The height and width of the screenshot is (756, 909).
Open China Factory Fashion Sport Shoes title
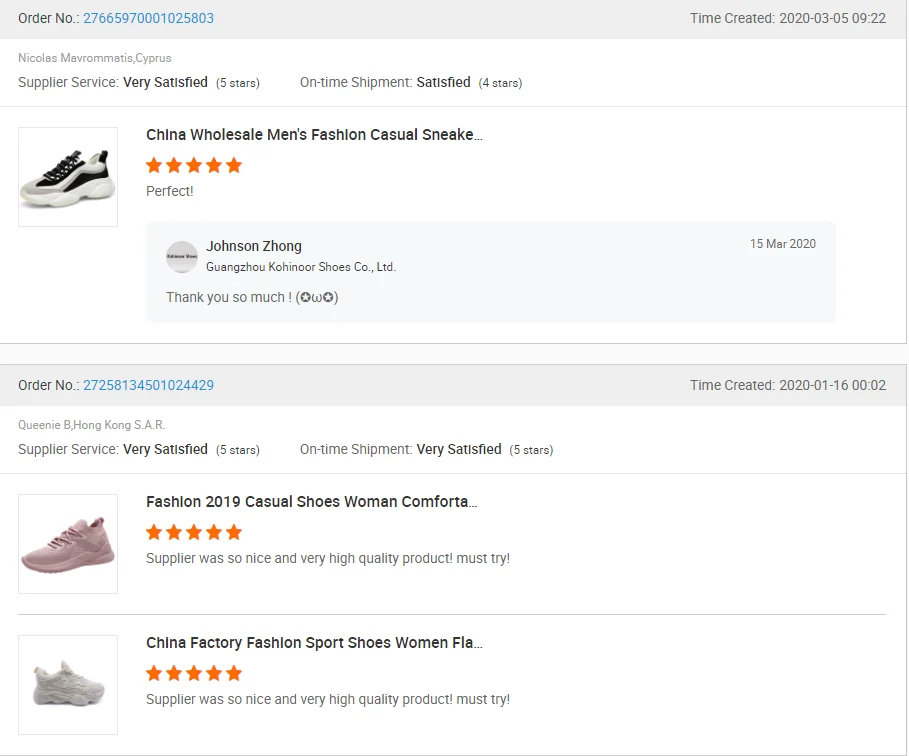(314, 643)
